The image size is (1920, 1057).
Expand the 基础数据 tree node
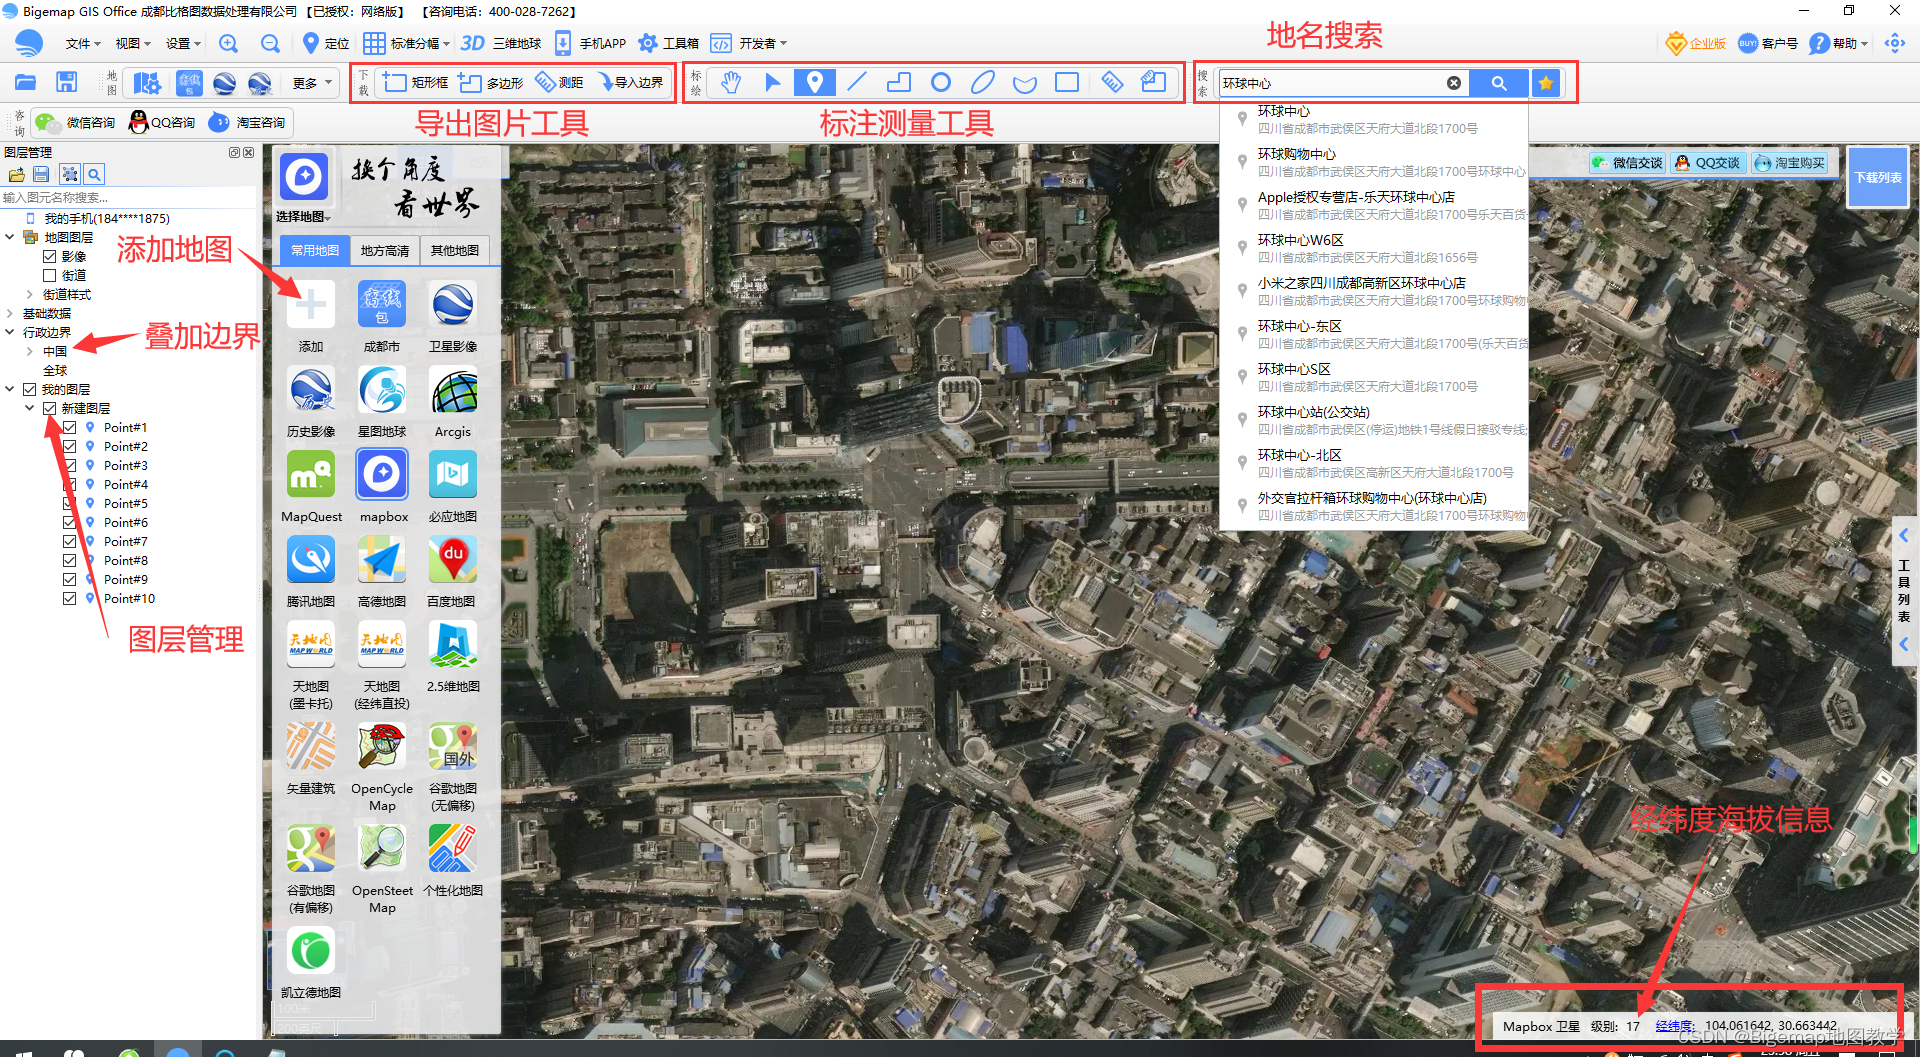(10, 313)
